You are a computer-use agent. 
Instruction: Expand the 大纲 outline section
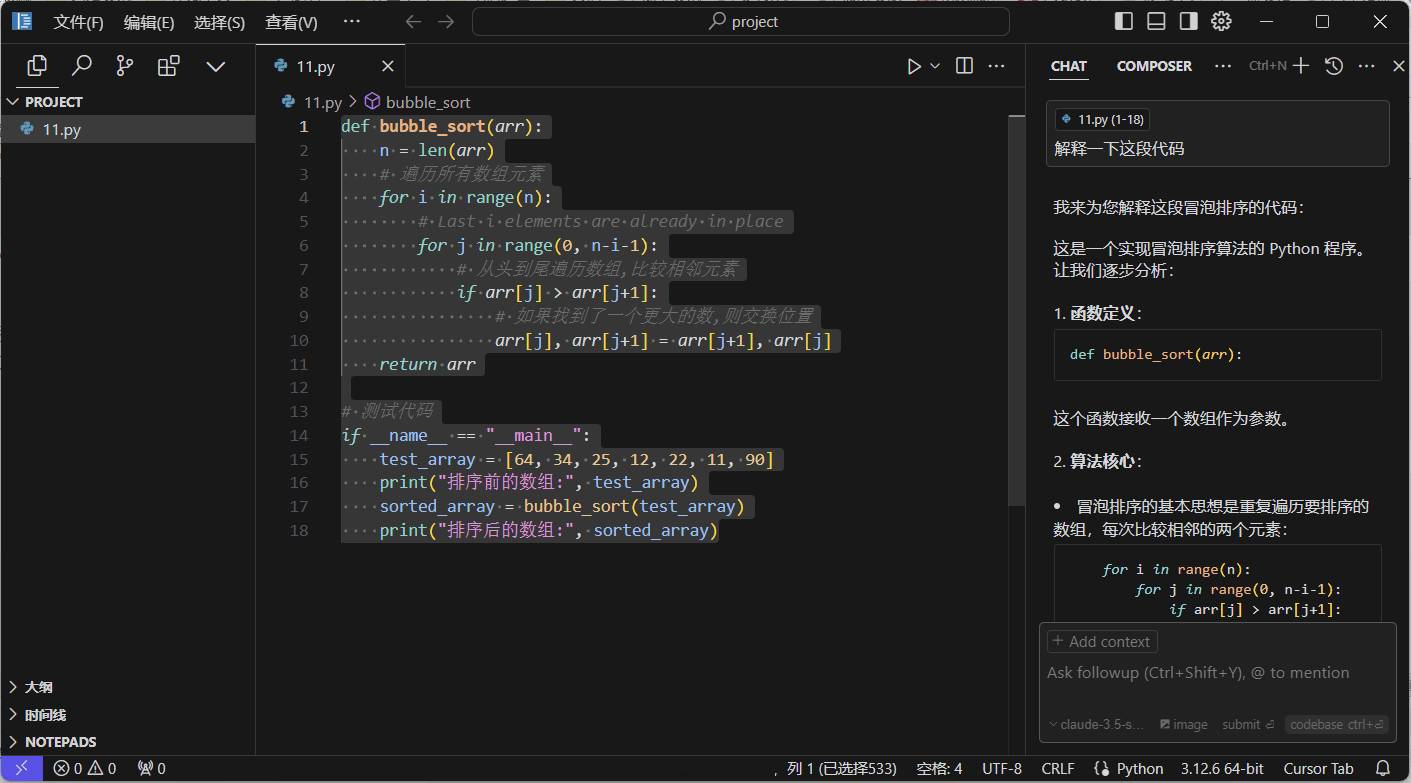tap(38, 687)
